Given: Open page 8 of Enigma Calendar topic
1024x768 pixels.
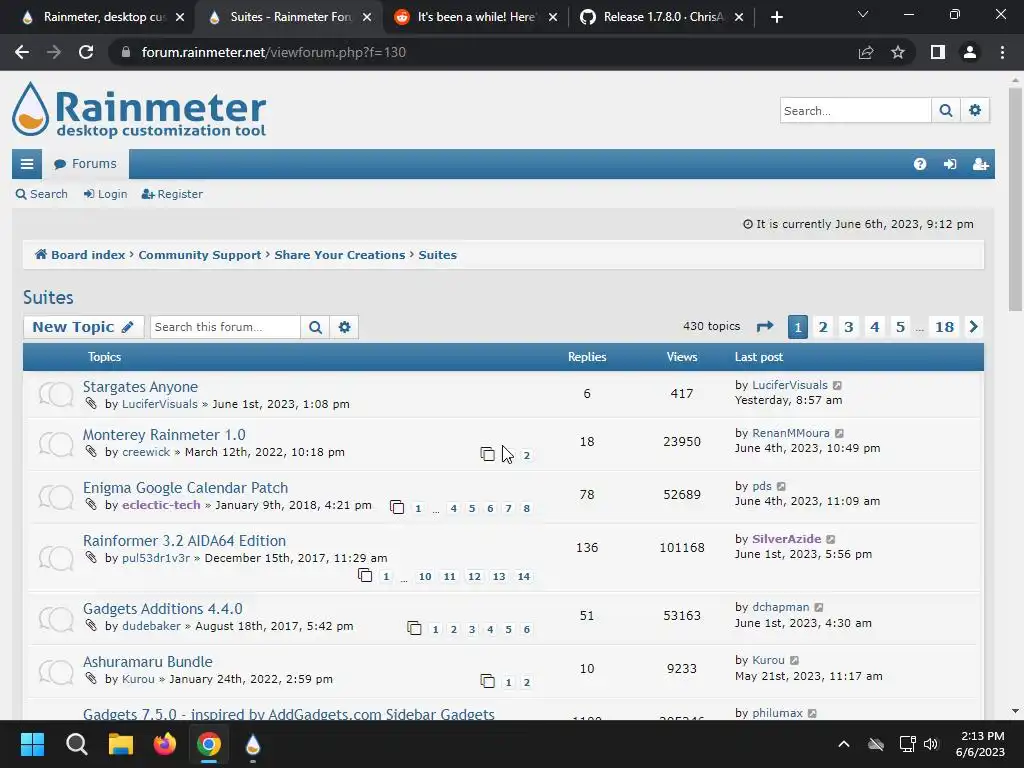Looking at the screenshot, I should coord(526,508).
